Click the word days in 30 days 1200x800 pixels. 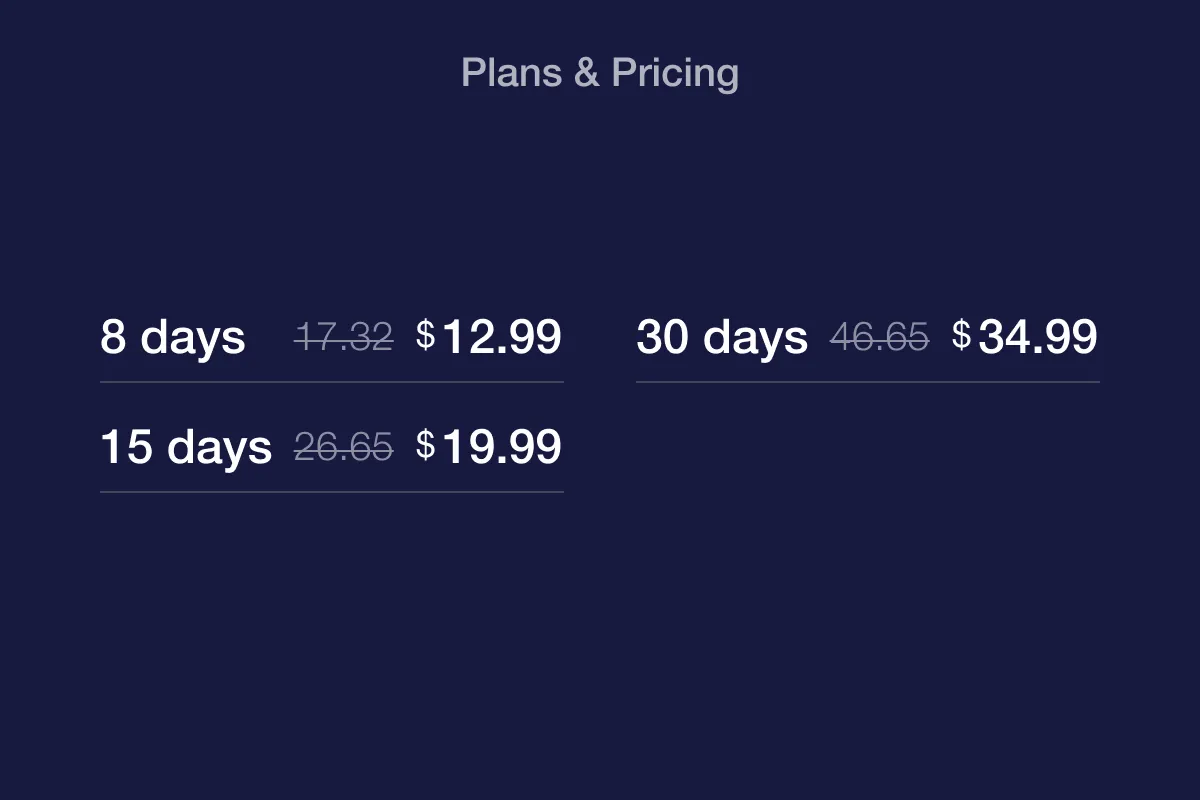click(x=756, y=338)
